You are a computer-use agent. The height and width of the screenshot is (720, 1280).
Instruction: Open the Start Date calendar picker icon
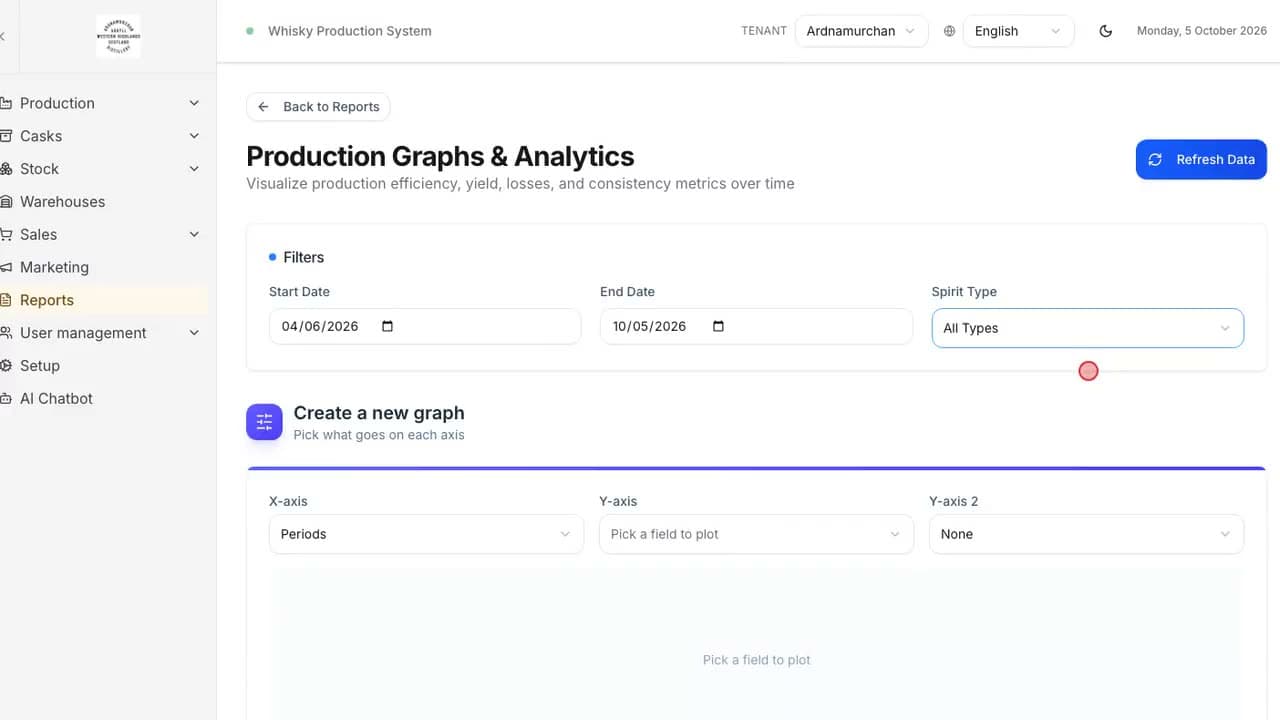(x=388, y=326)
